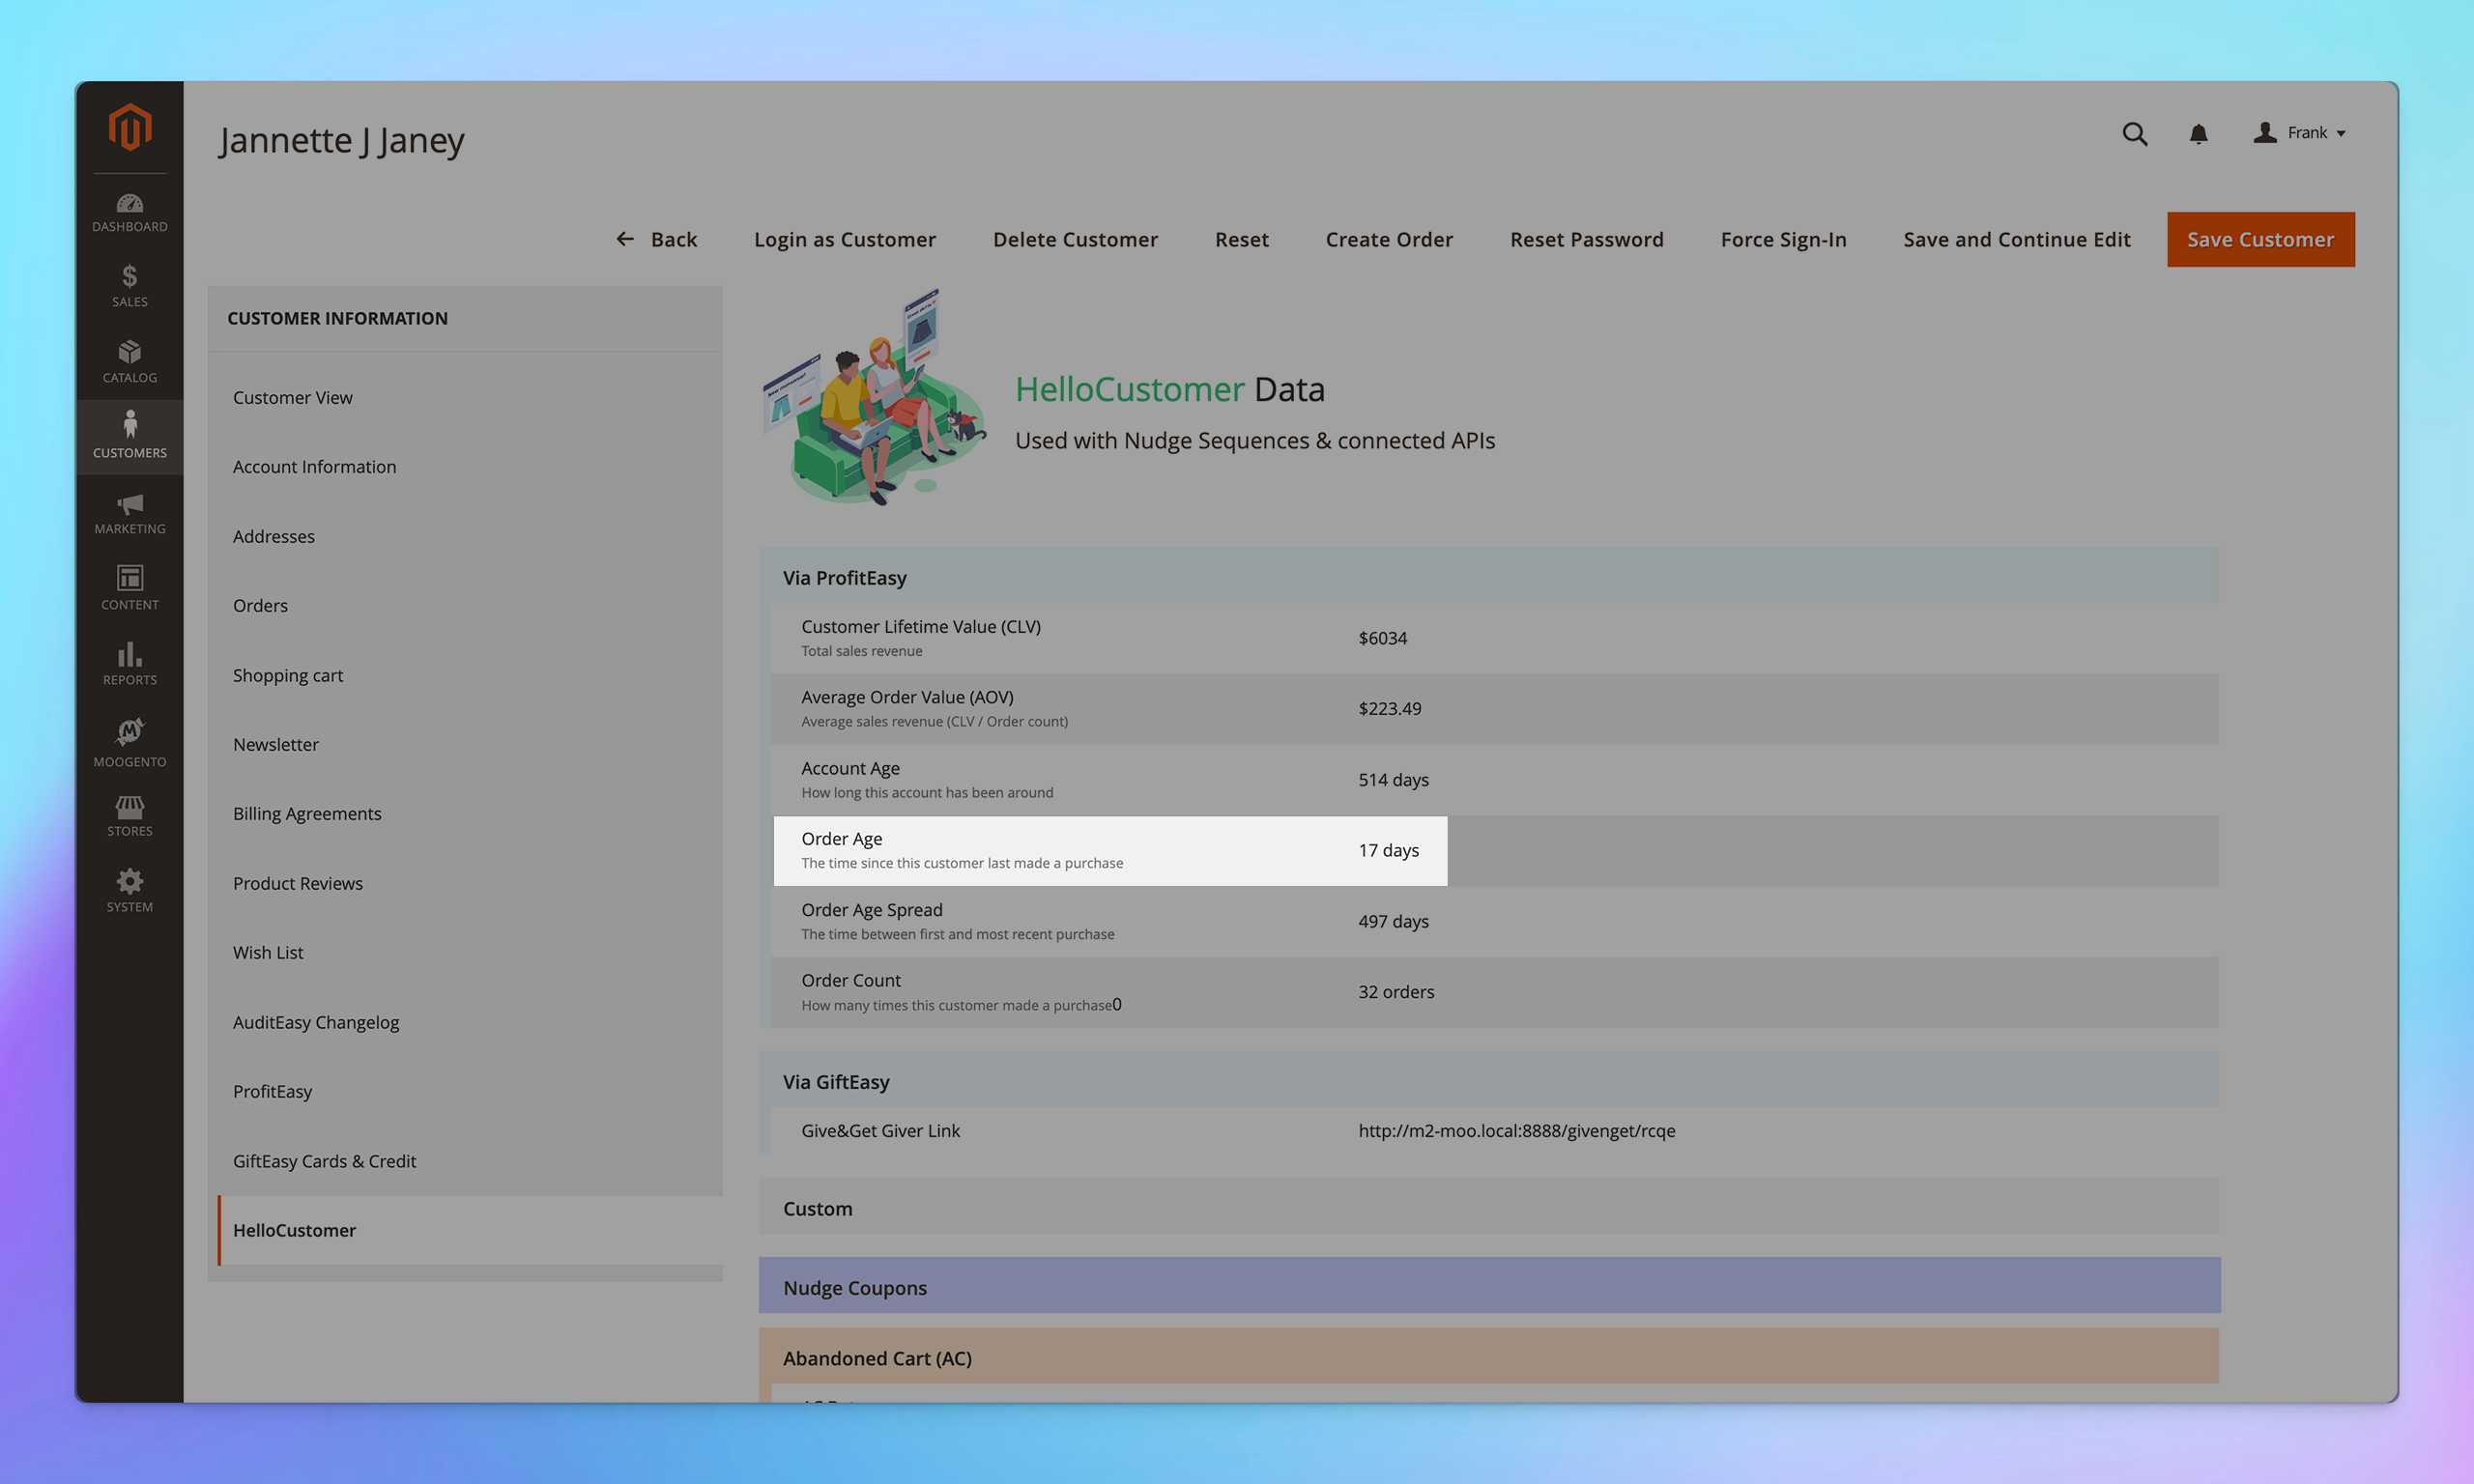Click the Login as Customer button

tap(845, 239)
